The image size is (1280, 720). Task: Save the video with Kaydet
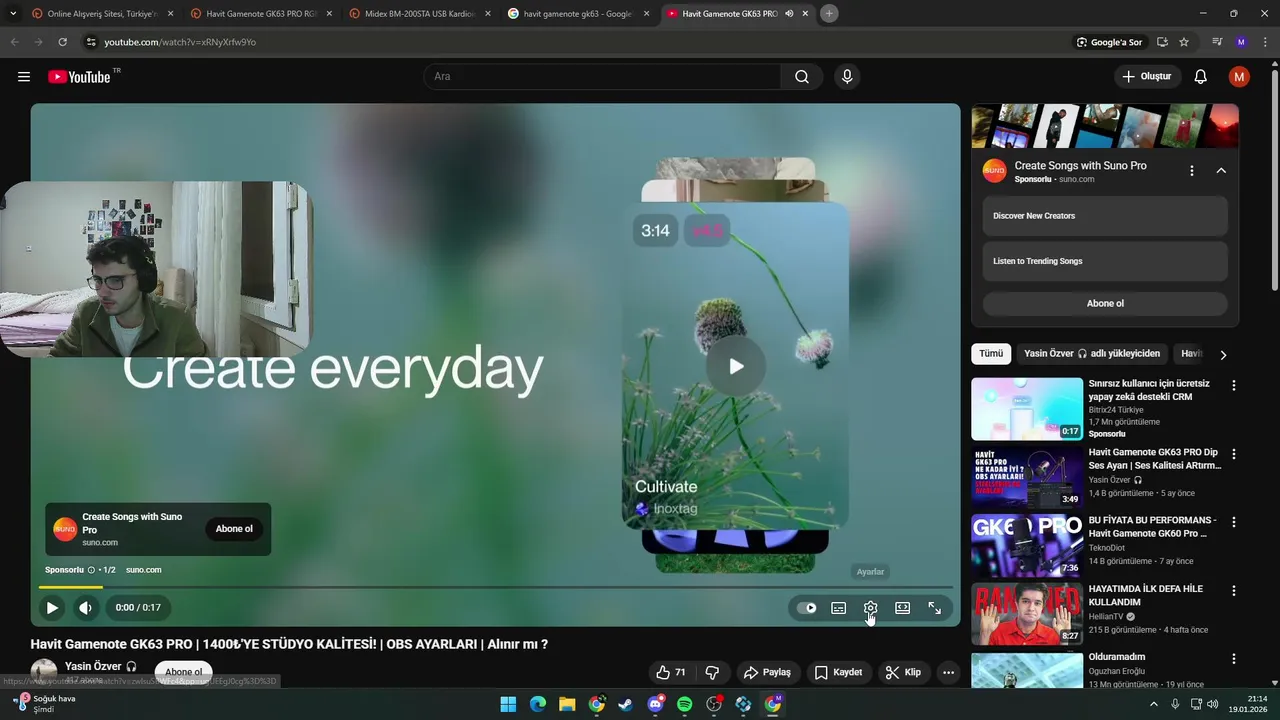[x=838, y=672]
